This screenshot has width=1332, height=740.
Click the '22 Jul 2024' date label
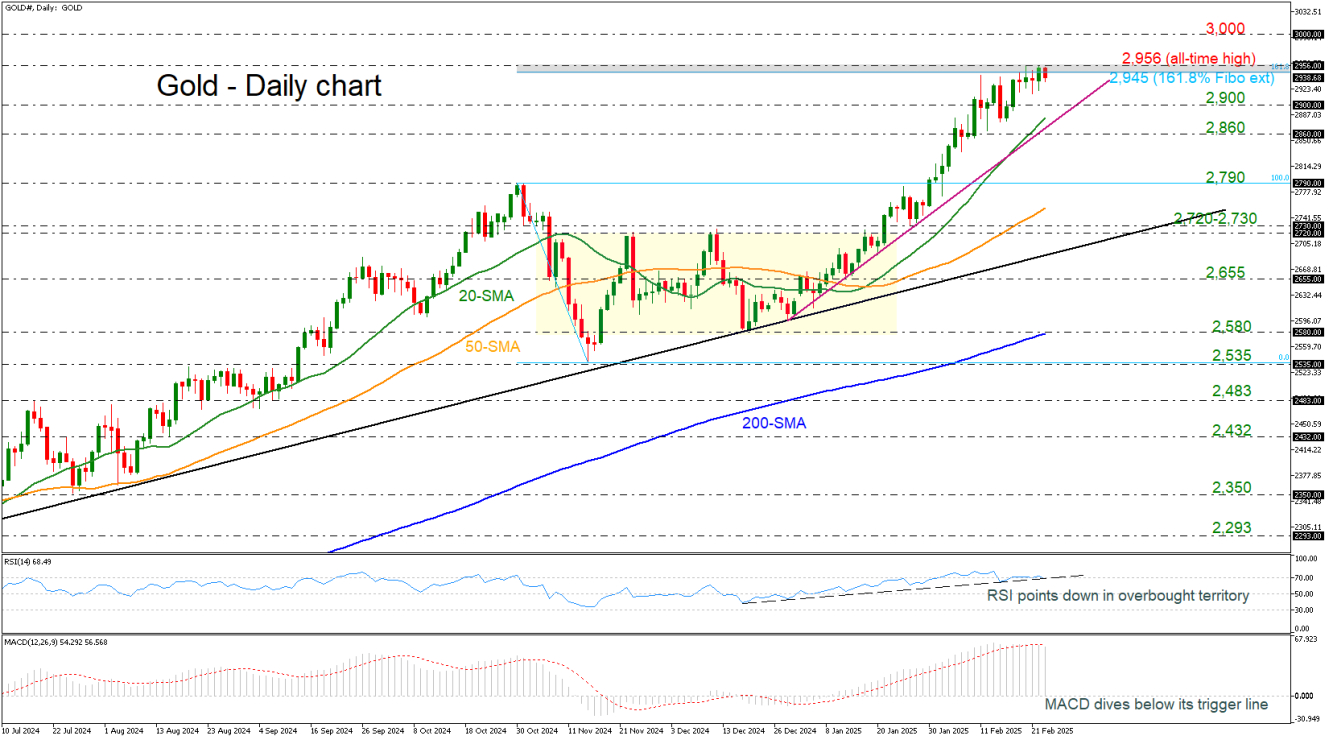[x=70, y=731]
